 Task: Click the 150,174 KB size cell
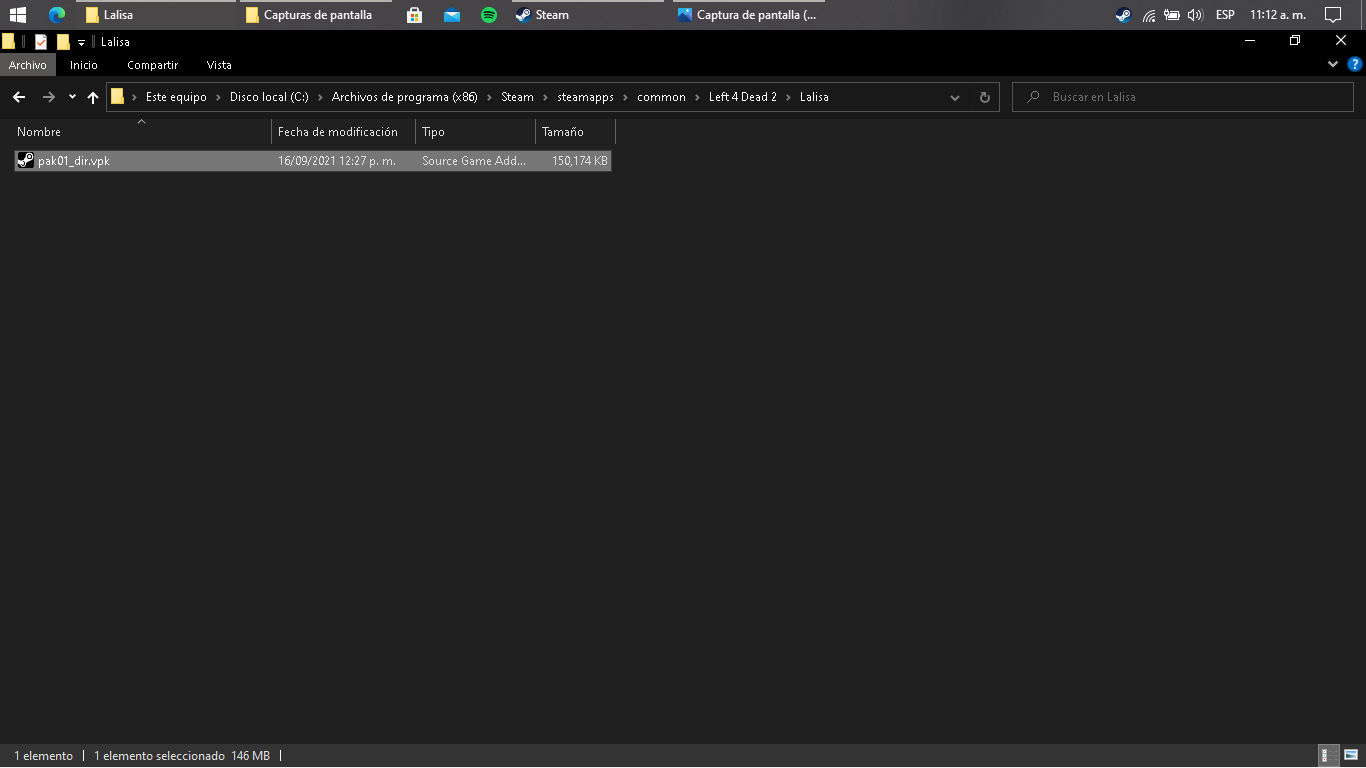pos(580,161)
